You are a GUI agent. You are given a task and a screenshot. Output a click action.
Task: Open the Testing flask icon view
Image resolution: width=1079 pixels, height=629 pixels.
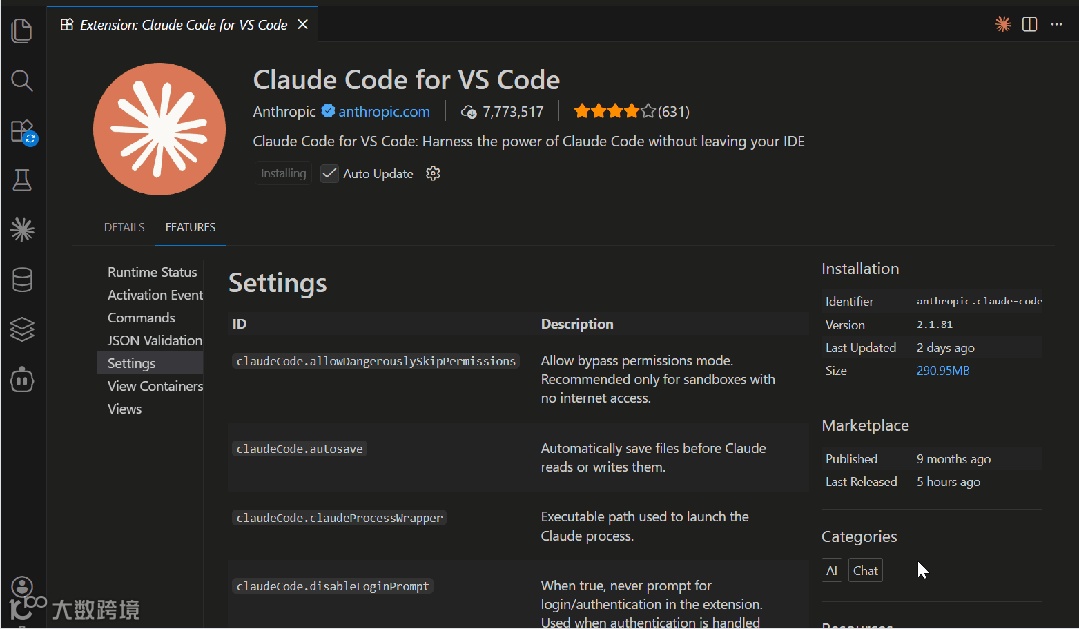pos(22,180)
